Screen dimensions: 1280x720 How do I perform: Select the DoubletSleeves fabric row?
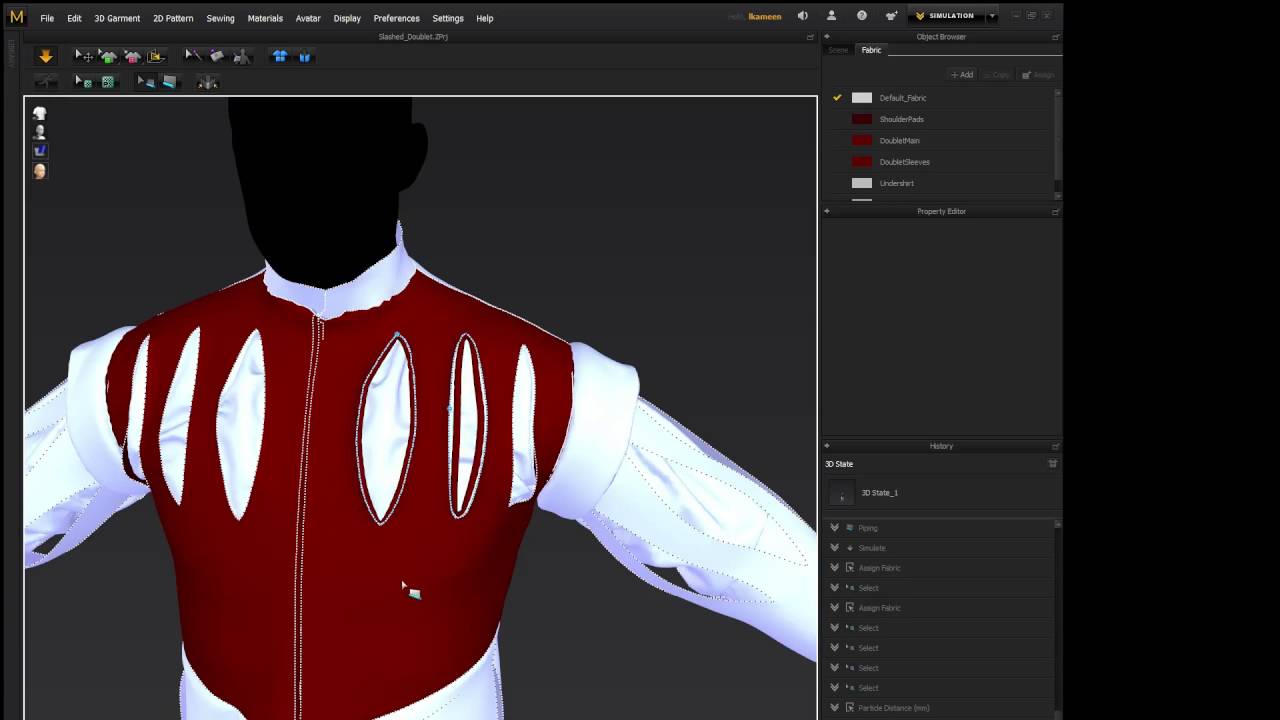(940, 162)
